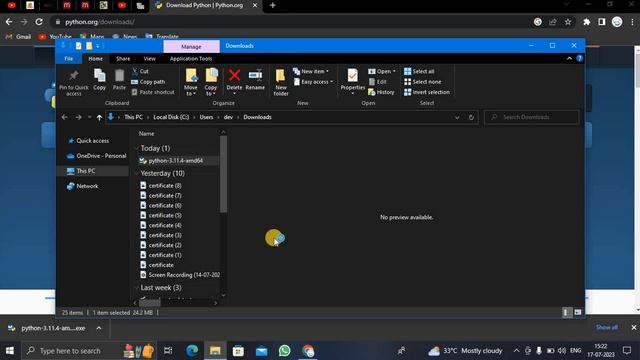Rename the selected file
Image resolution: width=640 pixels, height=360 pixels.
point(255,80)
